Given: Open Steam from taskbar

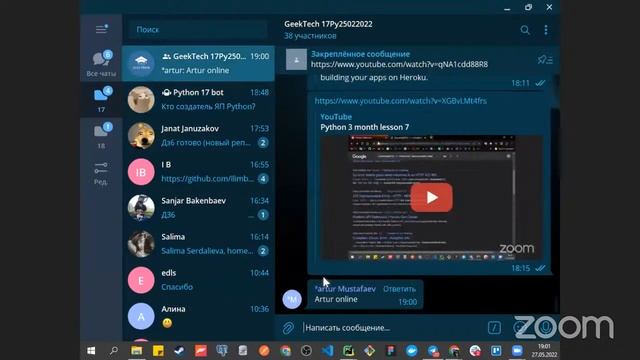Looking at the screenshot, I should (x=179, y=351).
